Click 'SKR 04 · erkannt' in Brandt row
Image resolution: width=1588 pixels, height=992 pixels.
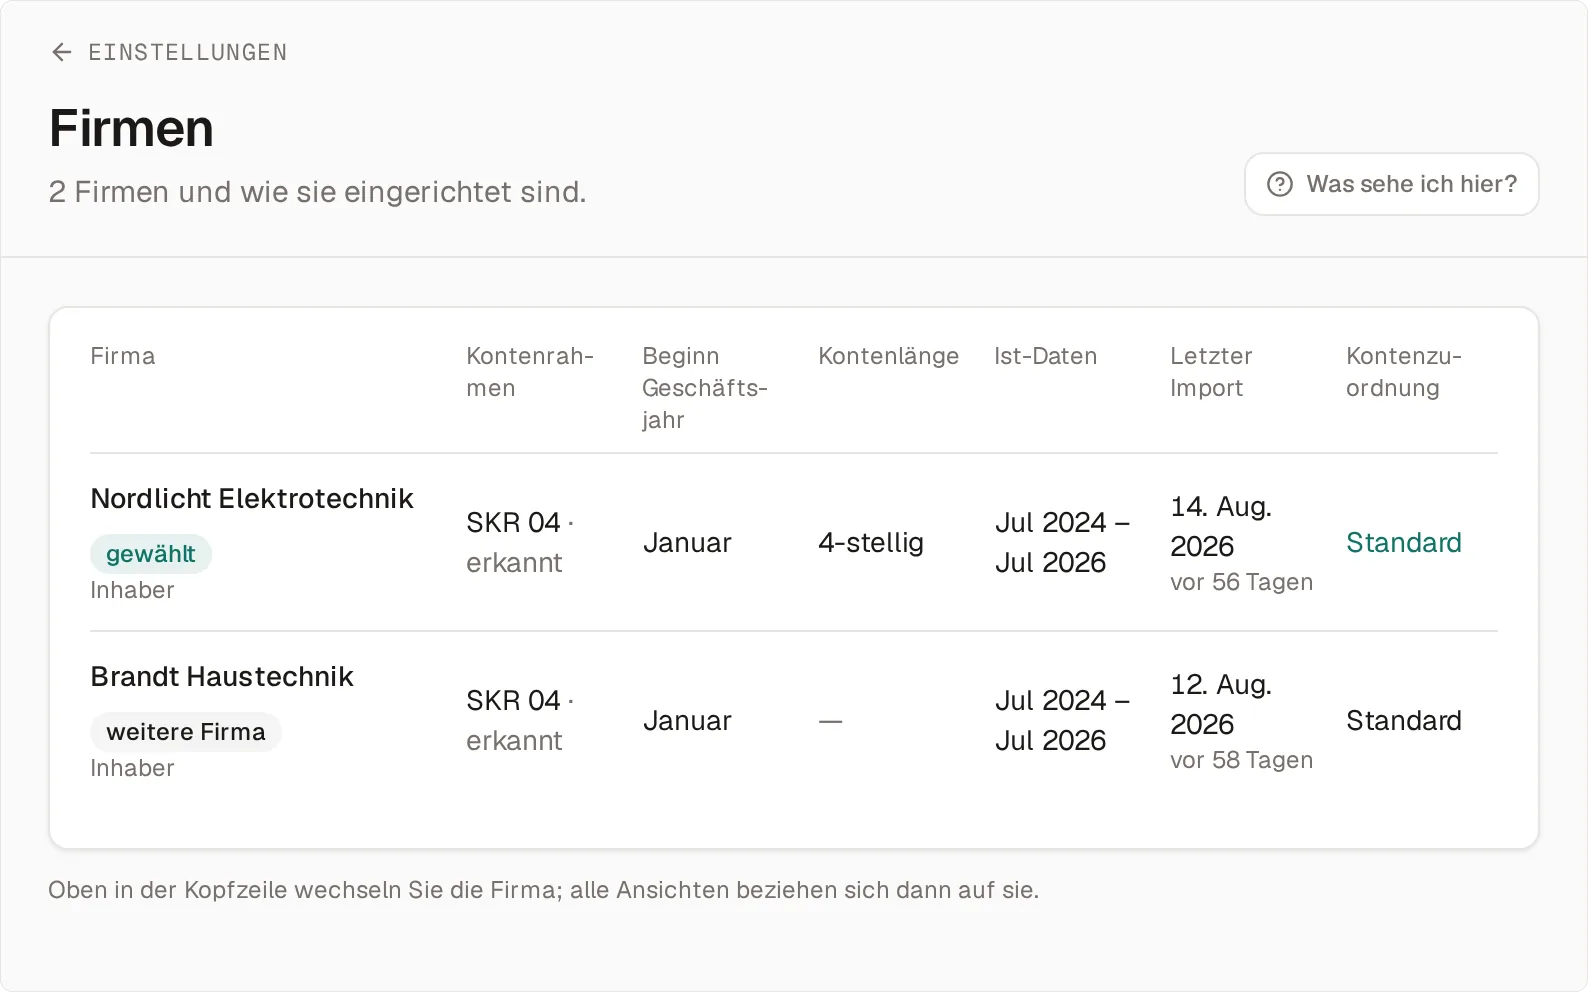[x=520, y=720]
